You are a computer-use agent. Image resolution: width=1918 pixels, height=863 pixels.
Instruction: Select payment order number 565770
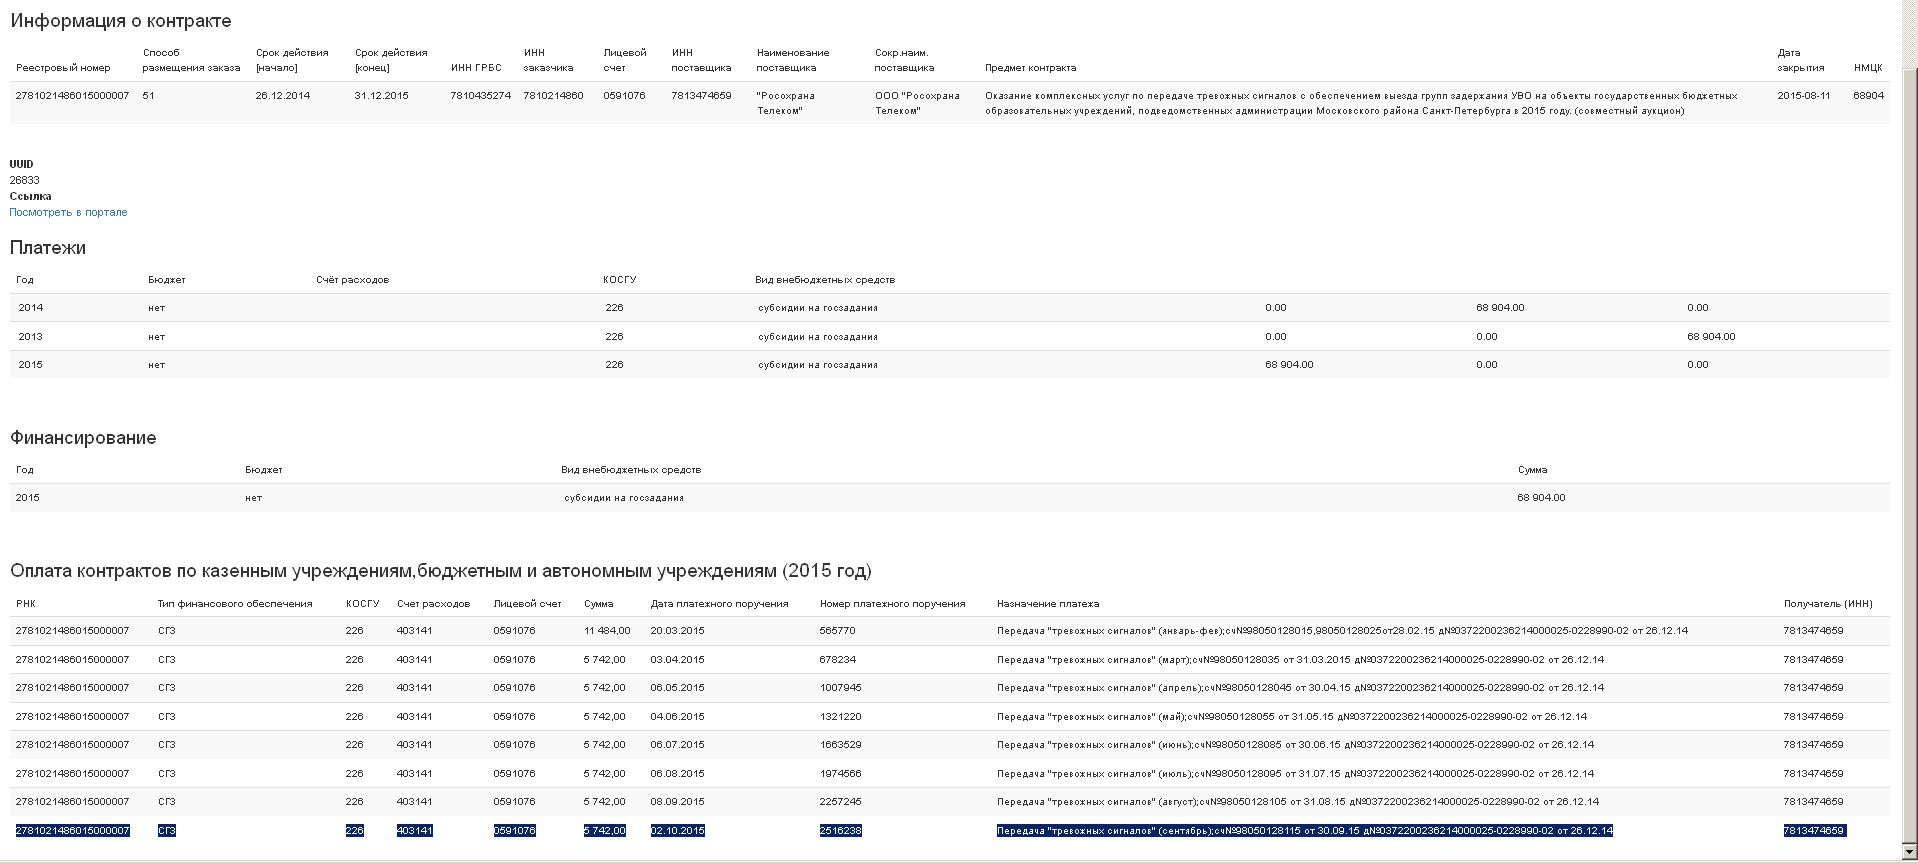[x=837, y=631]
